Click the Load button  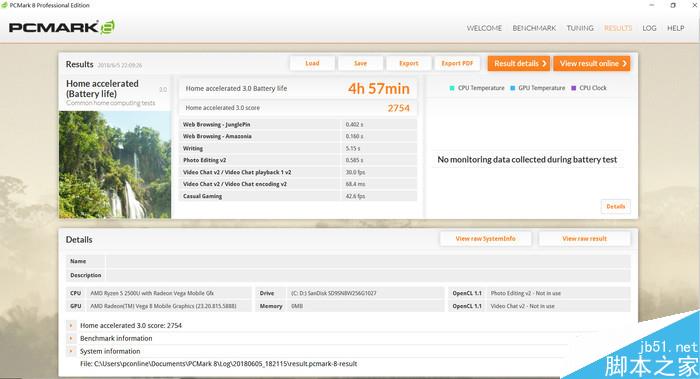pos(312,63)
